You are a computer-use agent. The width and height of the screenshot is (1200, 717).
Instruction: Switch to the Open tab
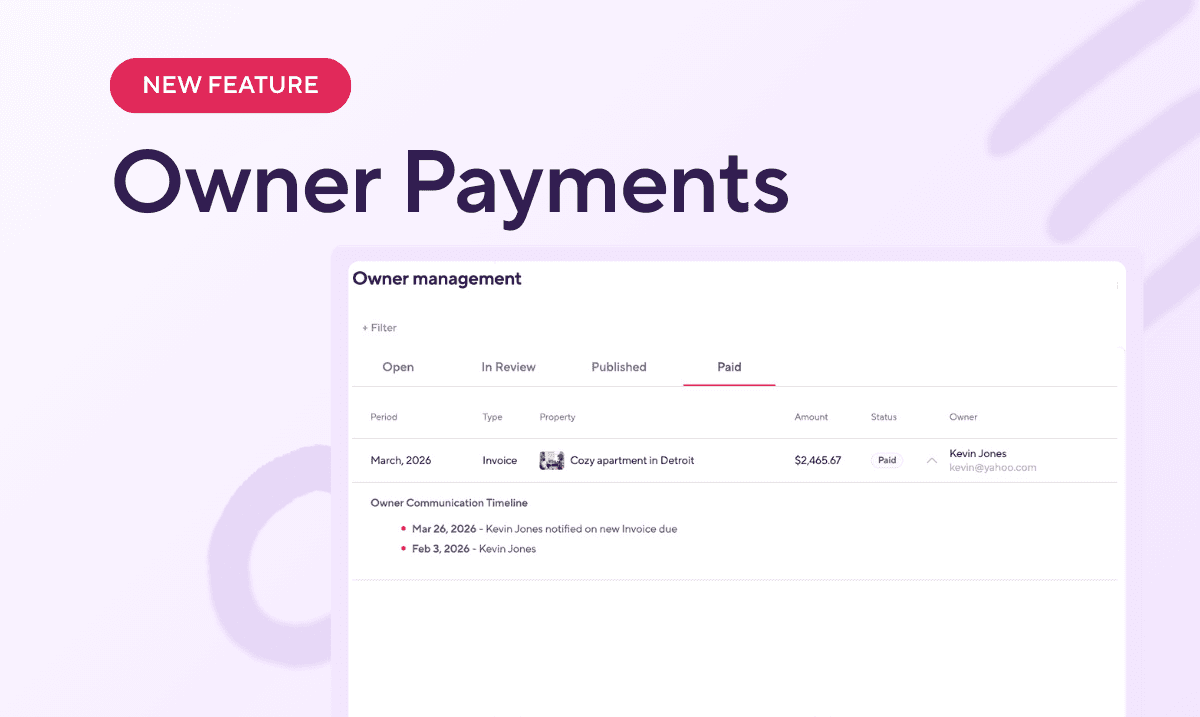[397, 367]
